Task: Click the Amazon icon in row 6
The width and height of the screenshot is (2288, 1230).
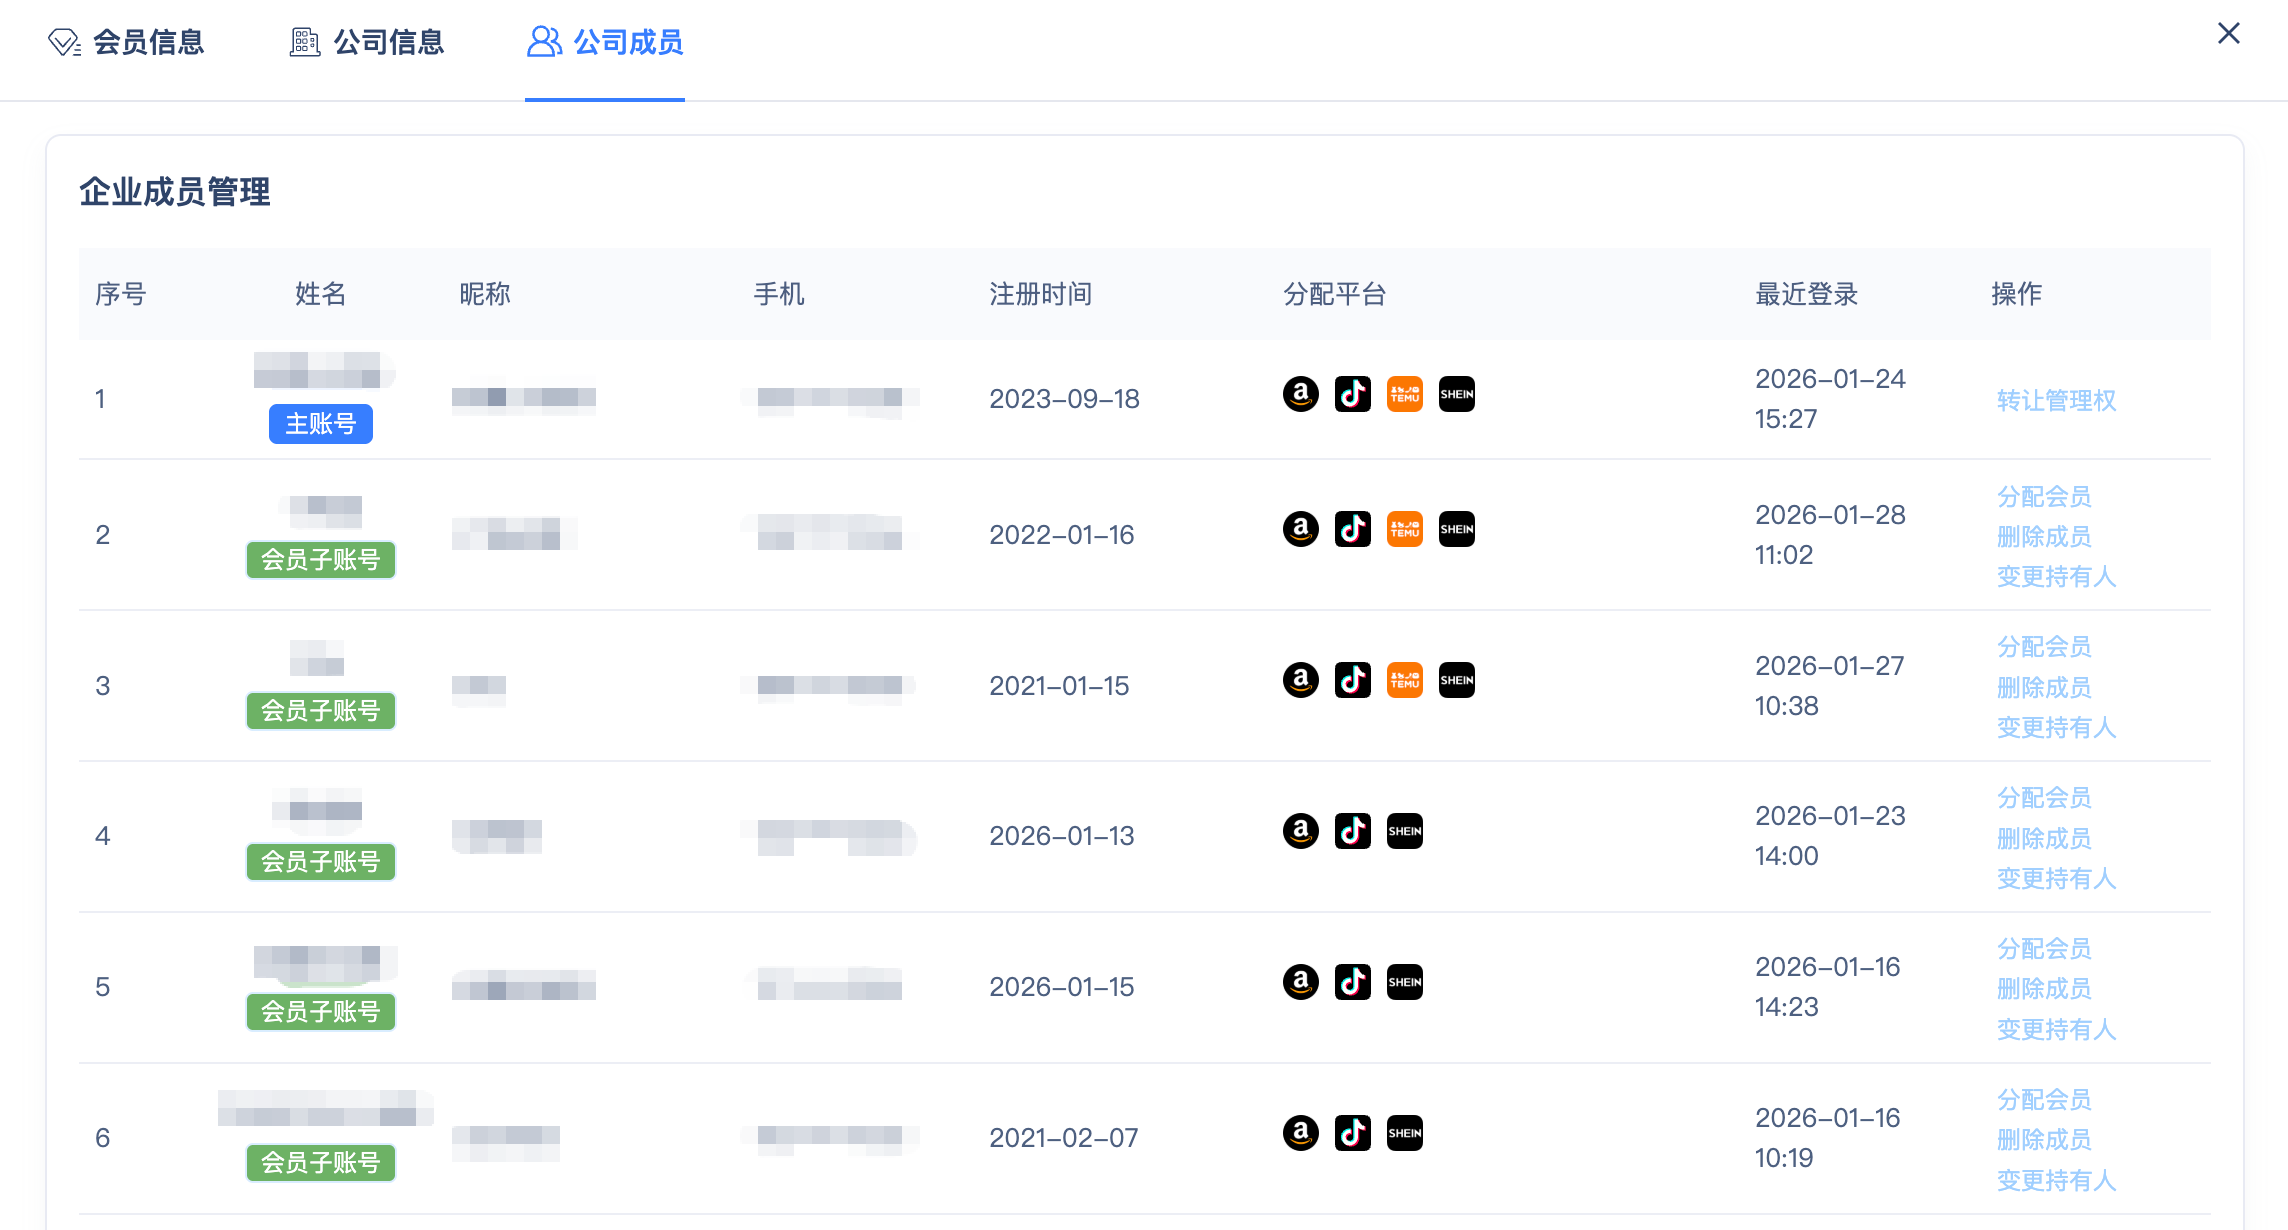Action: [1300, 1133]
